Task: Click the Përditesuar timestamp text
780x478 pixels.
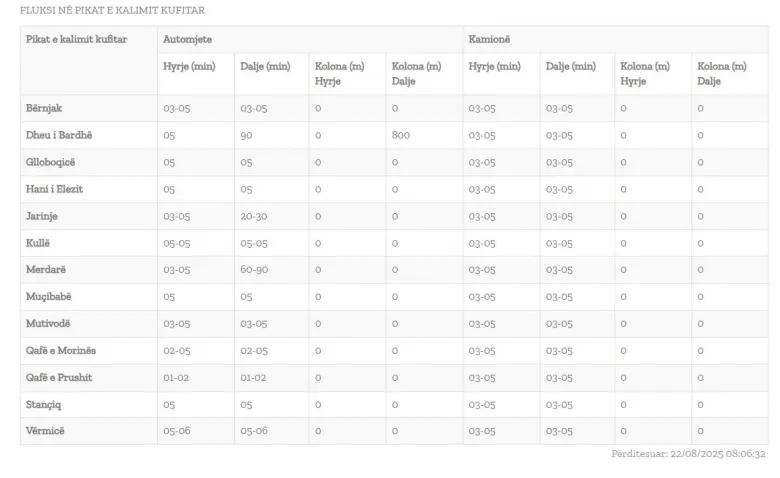Action: tap(688, 454)
